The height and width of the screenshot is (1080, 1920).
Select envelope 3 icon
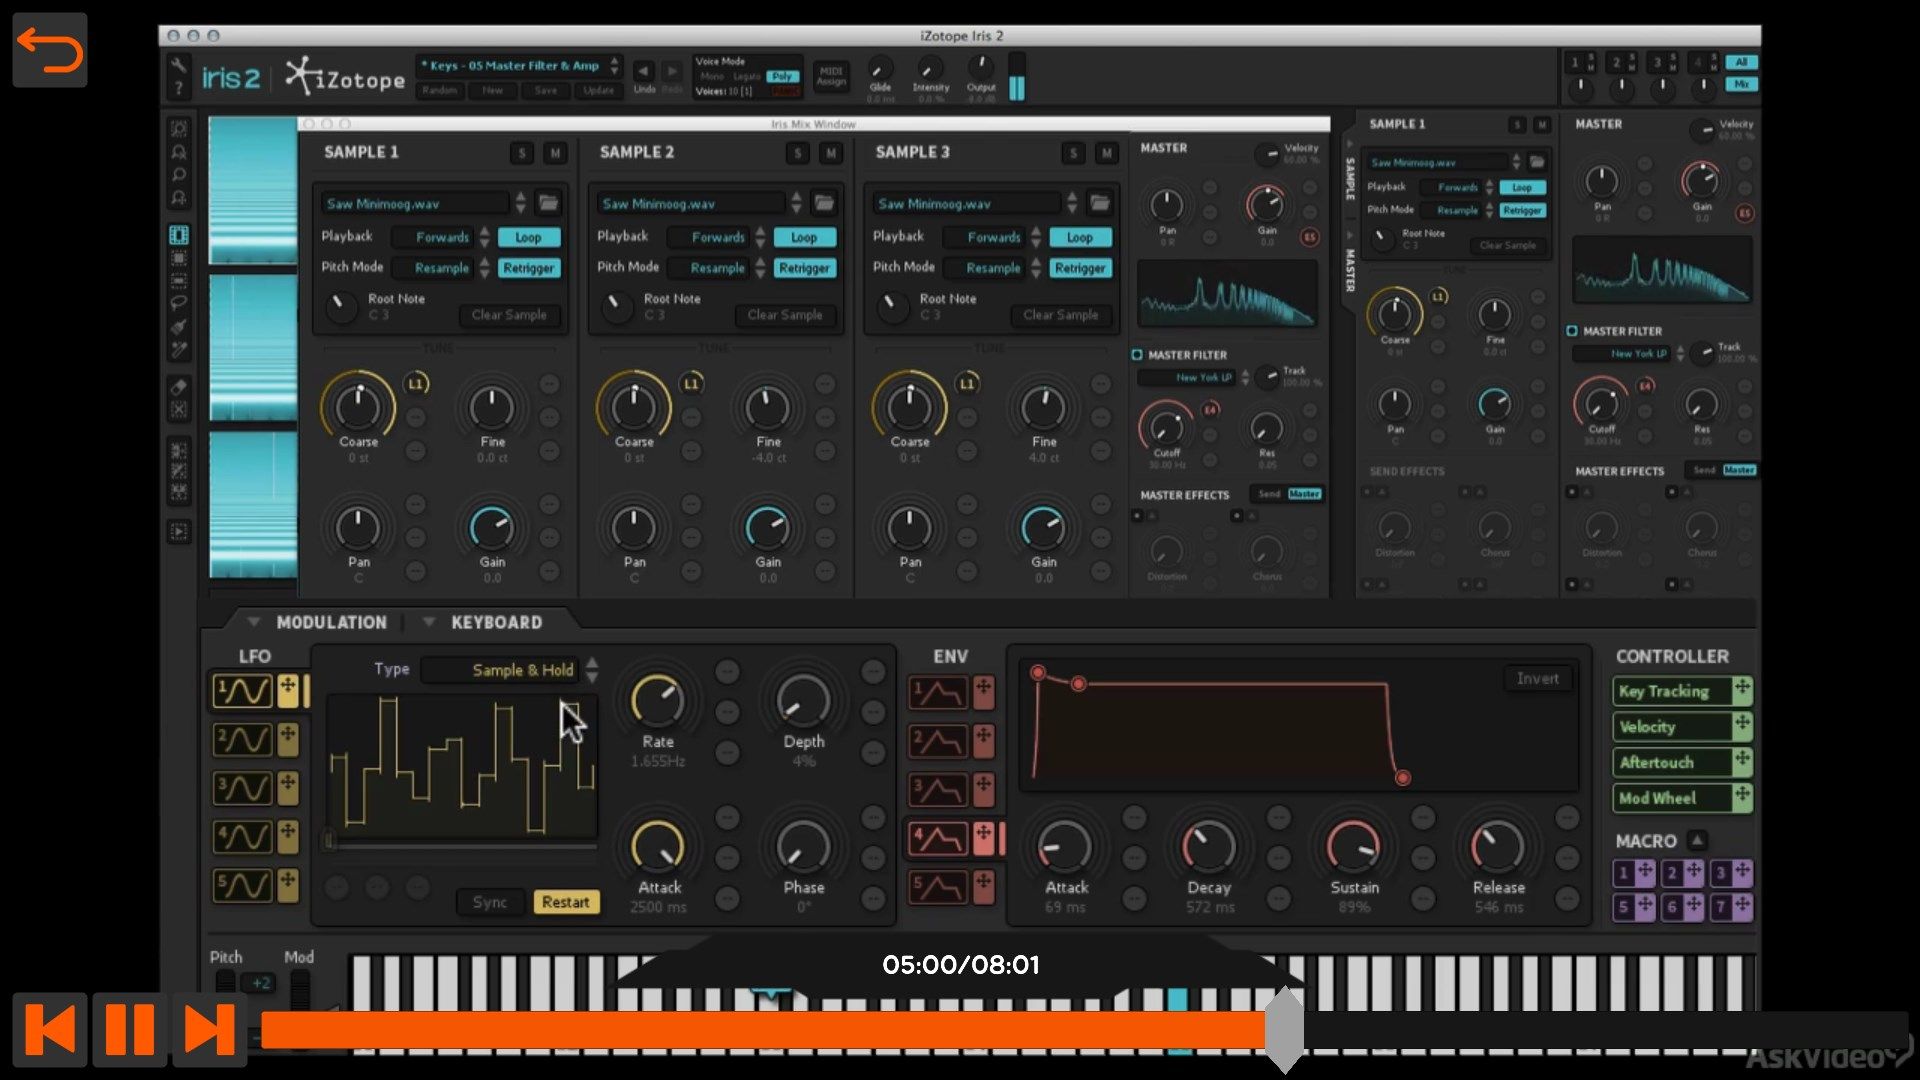pos(938,790)
